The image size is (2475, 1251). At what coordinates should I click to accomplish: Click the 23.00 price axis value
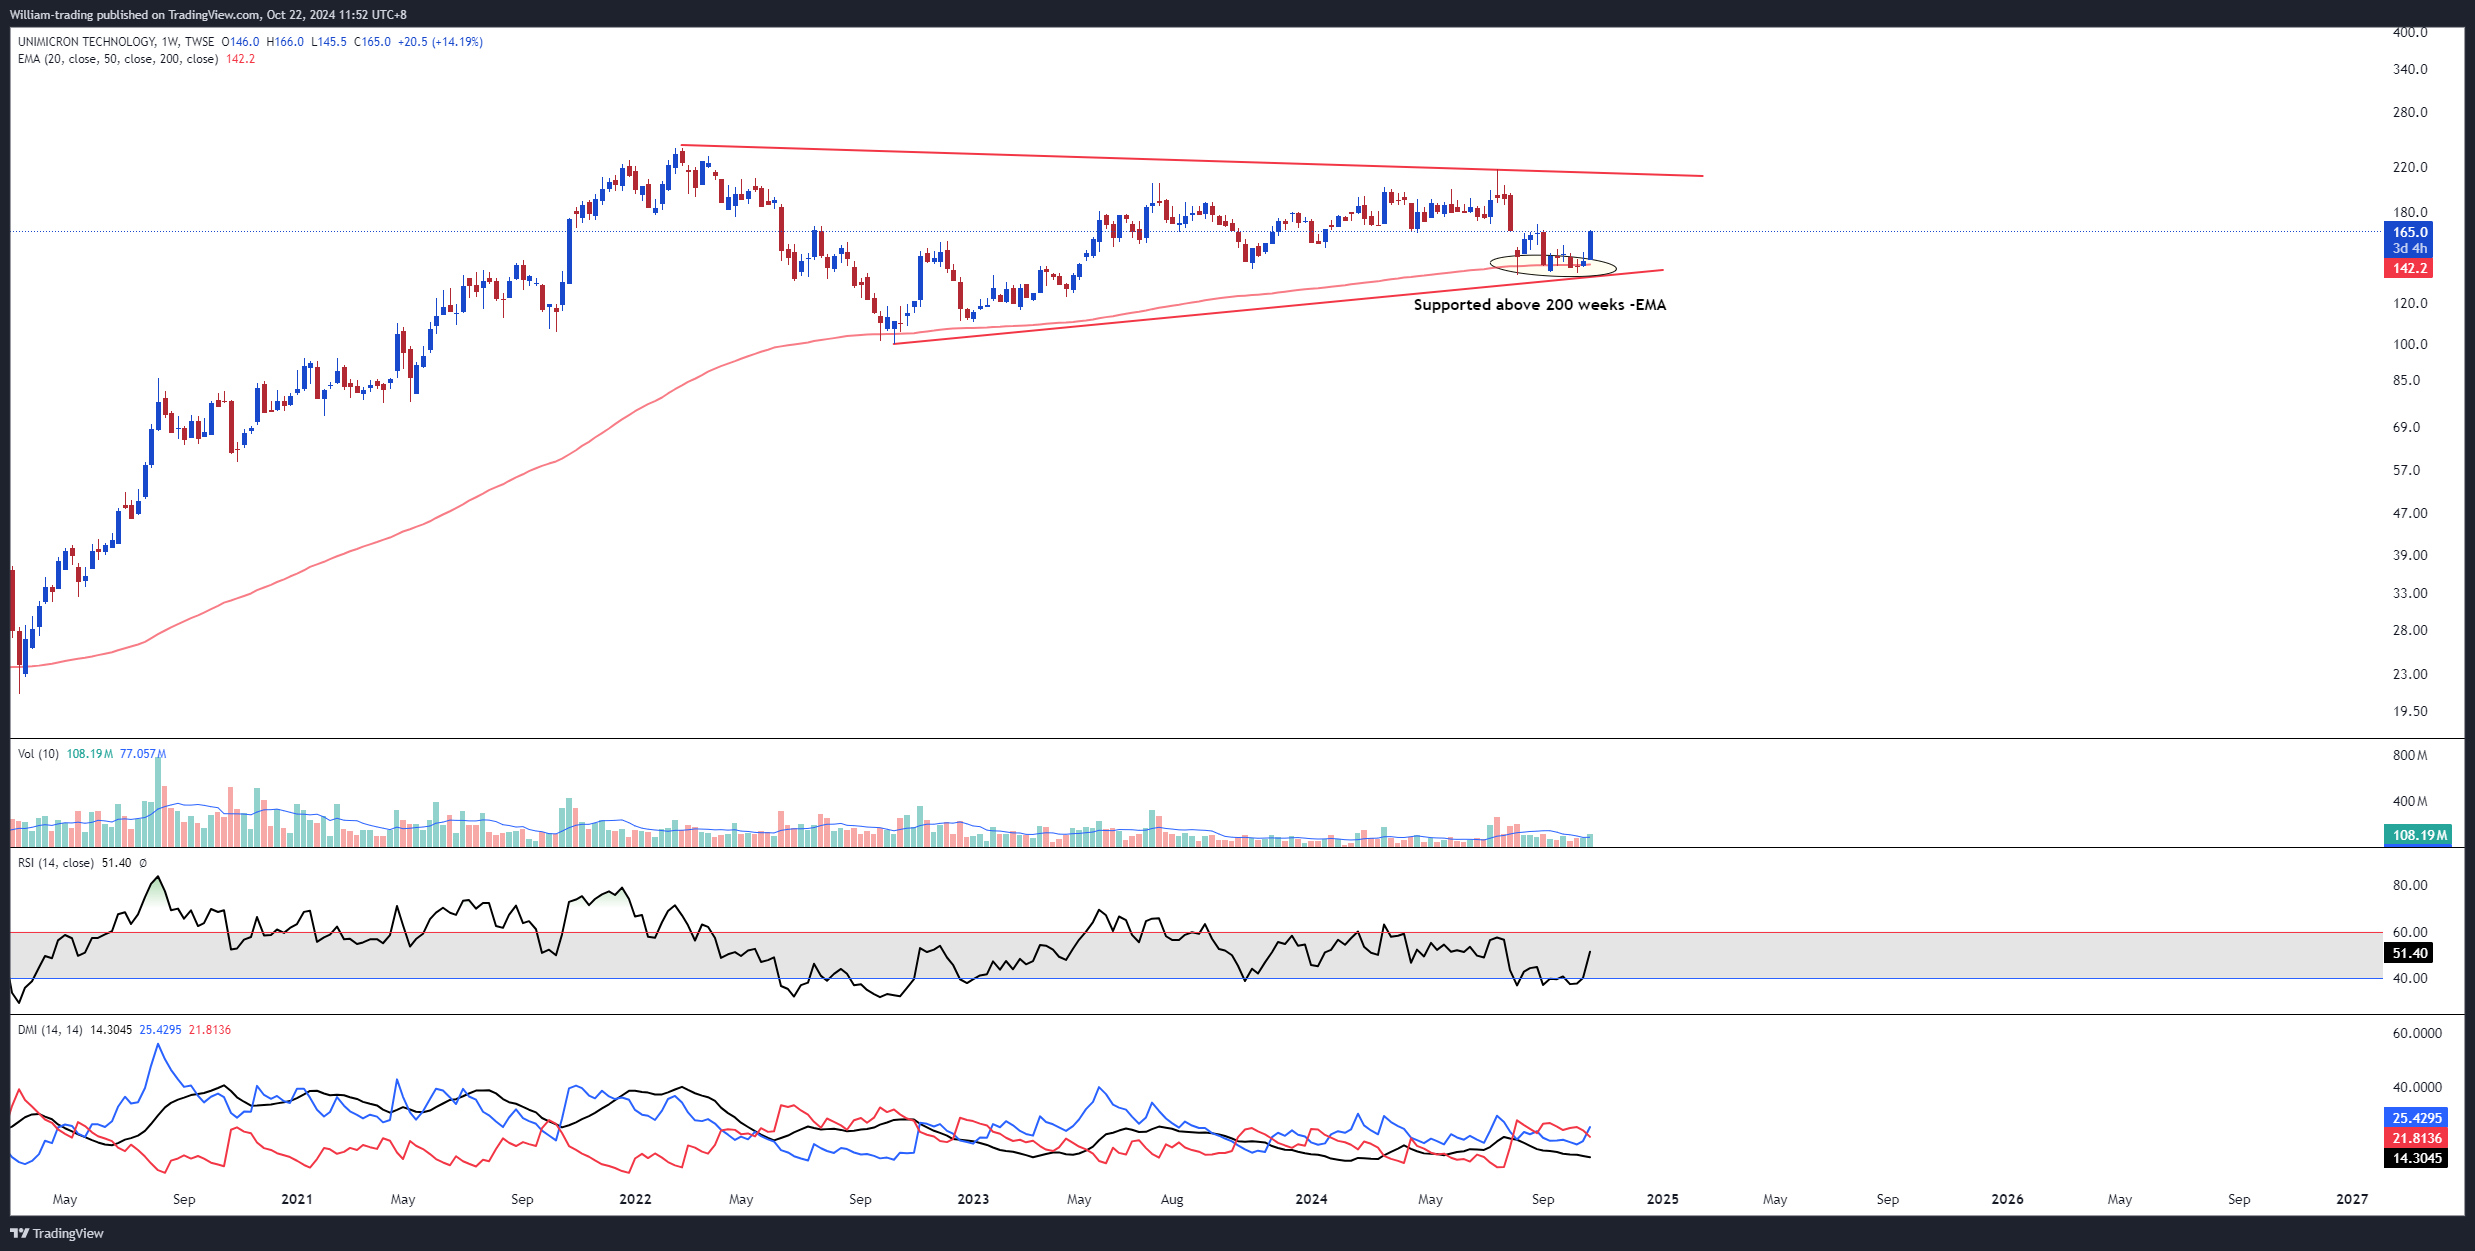pos(2410,674)
